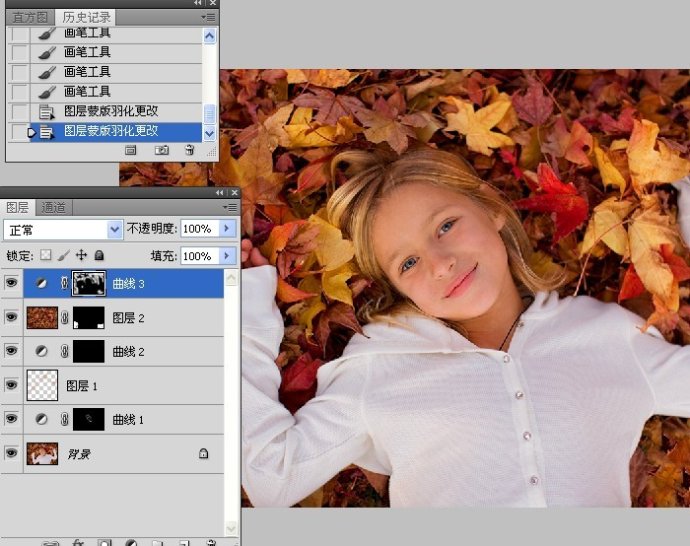Select the 曲线 3 layer mask thumbnail
The width and height of the screenshot is (690, 546).
(88, 283)
